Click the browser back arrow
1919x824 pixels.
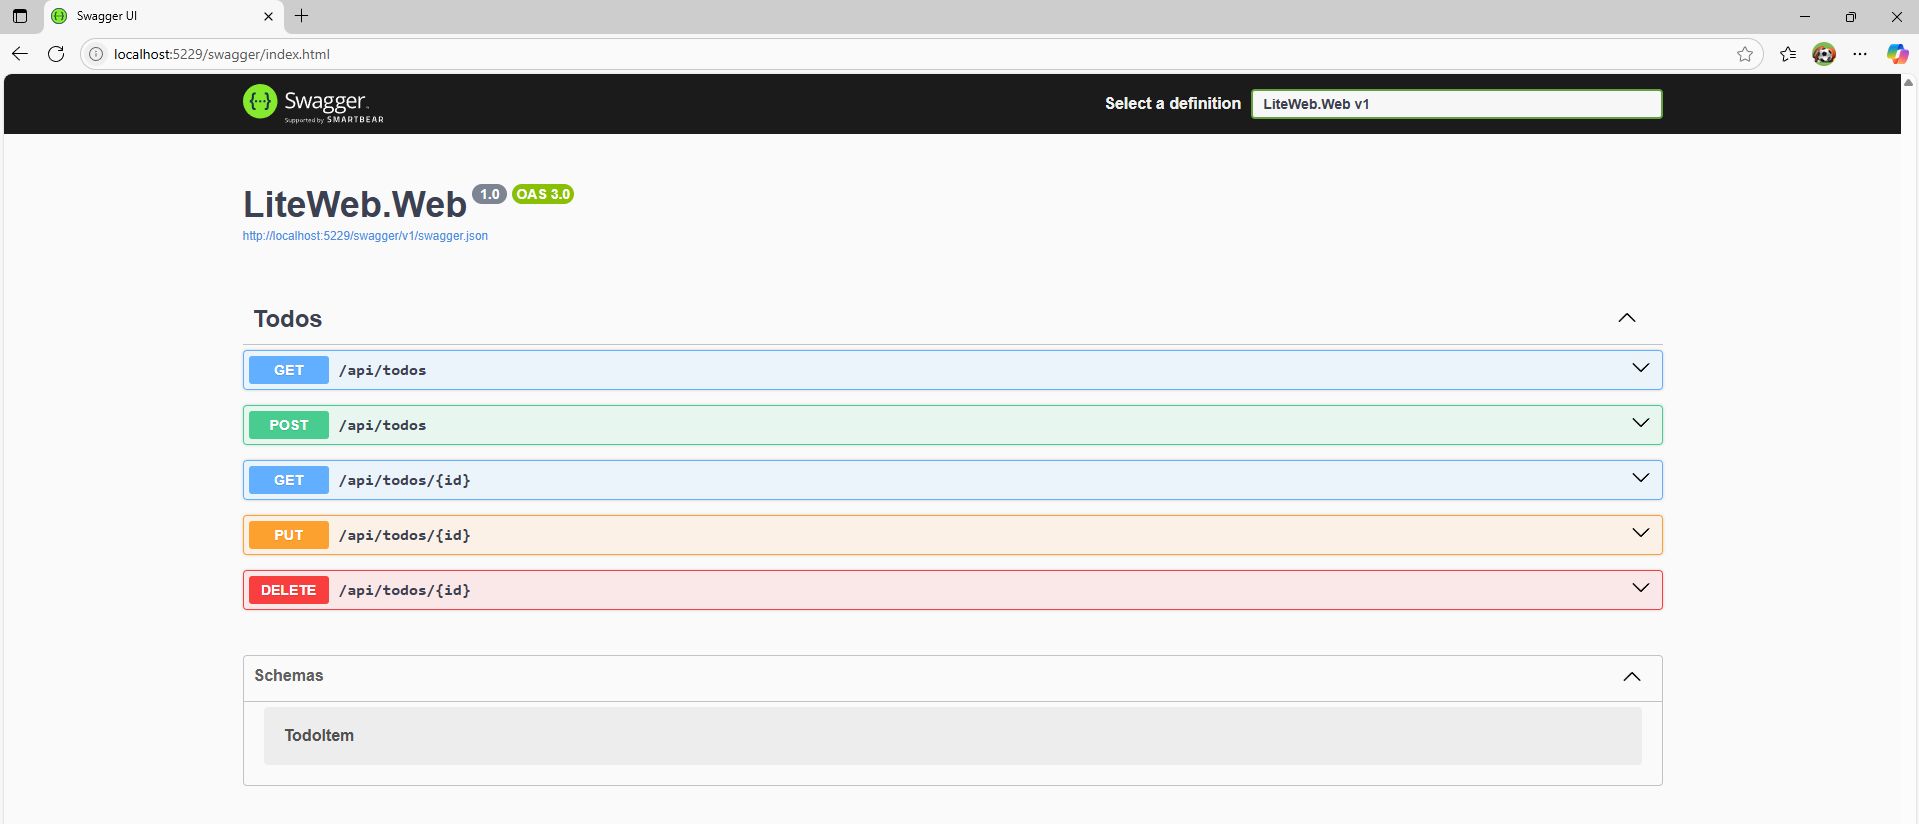click(x=20, y=54)
